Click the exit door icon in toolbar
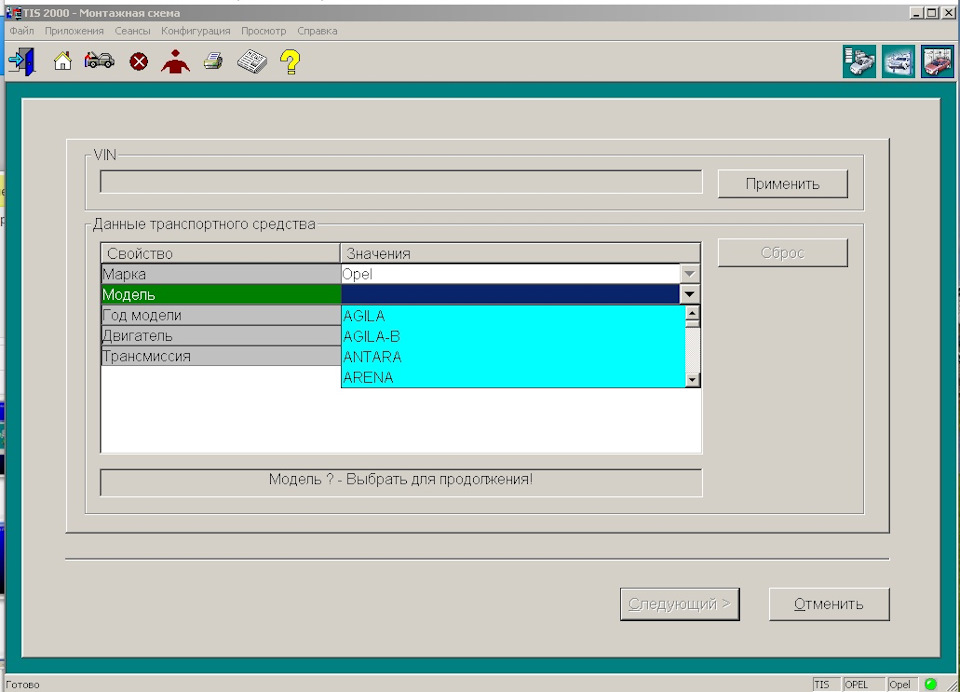Viewport: 960px width, 692px height. pyautogui.click(x=22, y=61)
